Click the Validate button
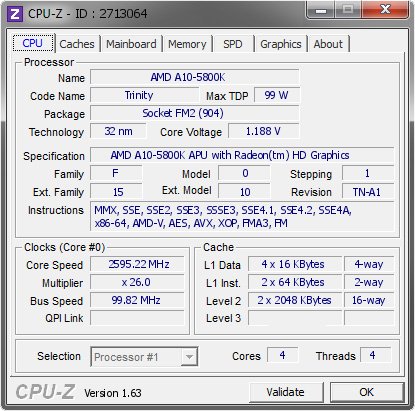 coord(286,392)
